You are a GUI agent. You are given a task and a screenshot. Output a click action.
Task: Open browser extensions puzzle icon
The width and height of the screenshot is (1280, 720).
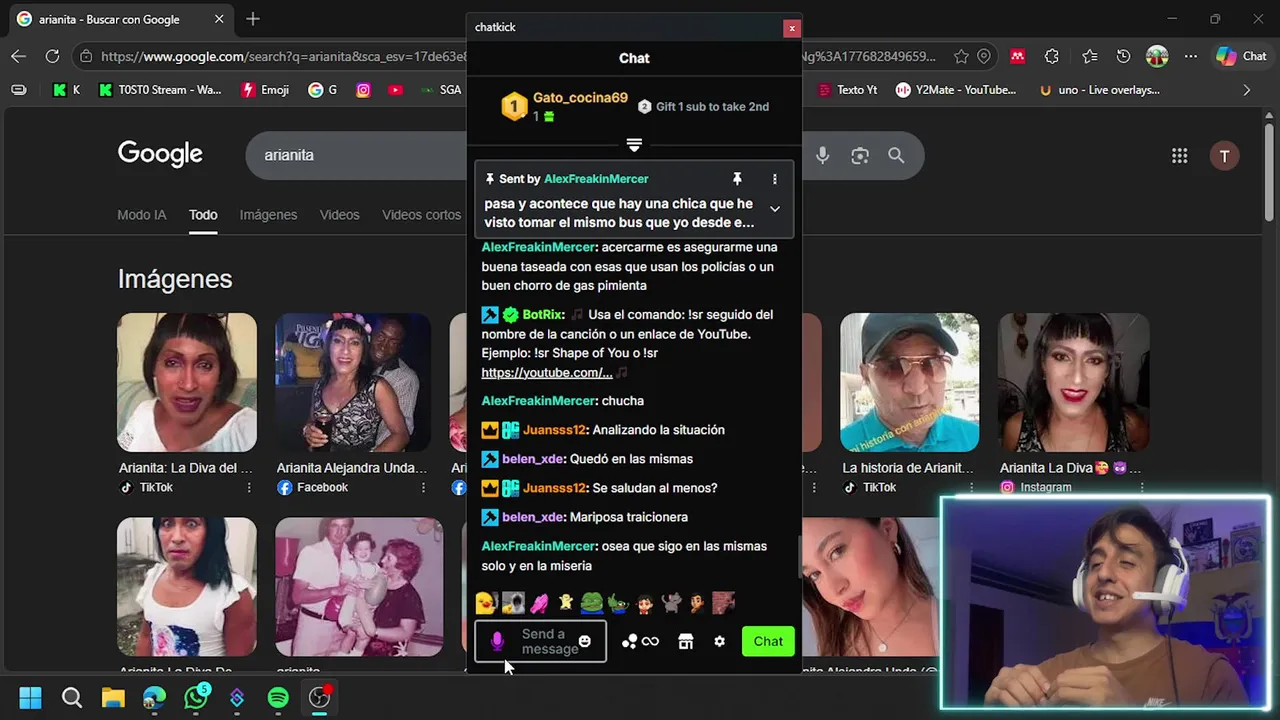[1051, 57]
